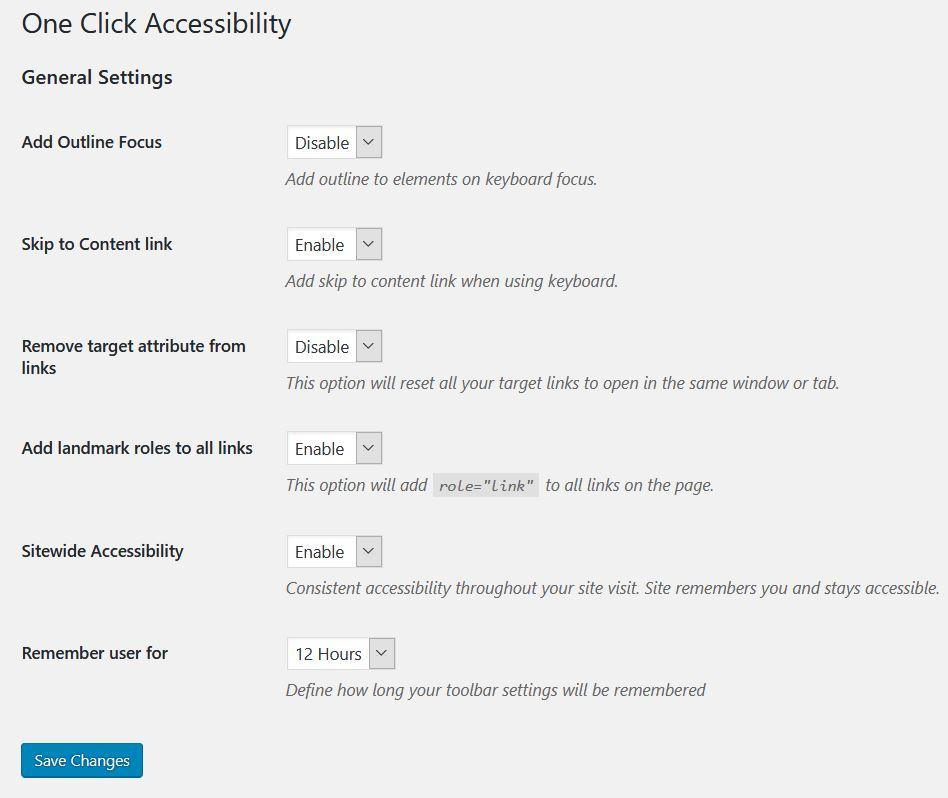Open the Add Outline Focus dropdown

334,143
